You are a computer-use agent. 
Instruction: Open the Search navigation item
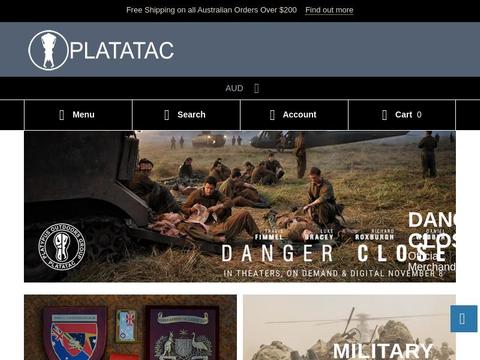[186, 115]
